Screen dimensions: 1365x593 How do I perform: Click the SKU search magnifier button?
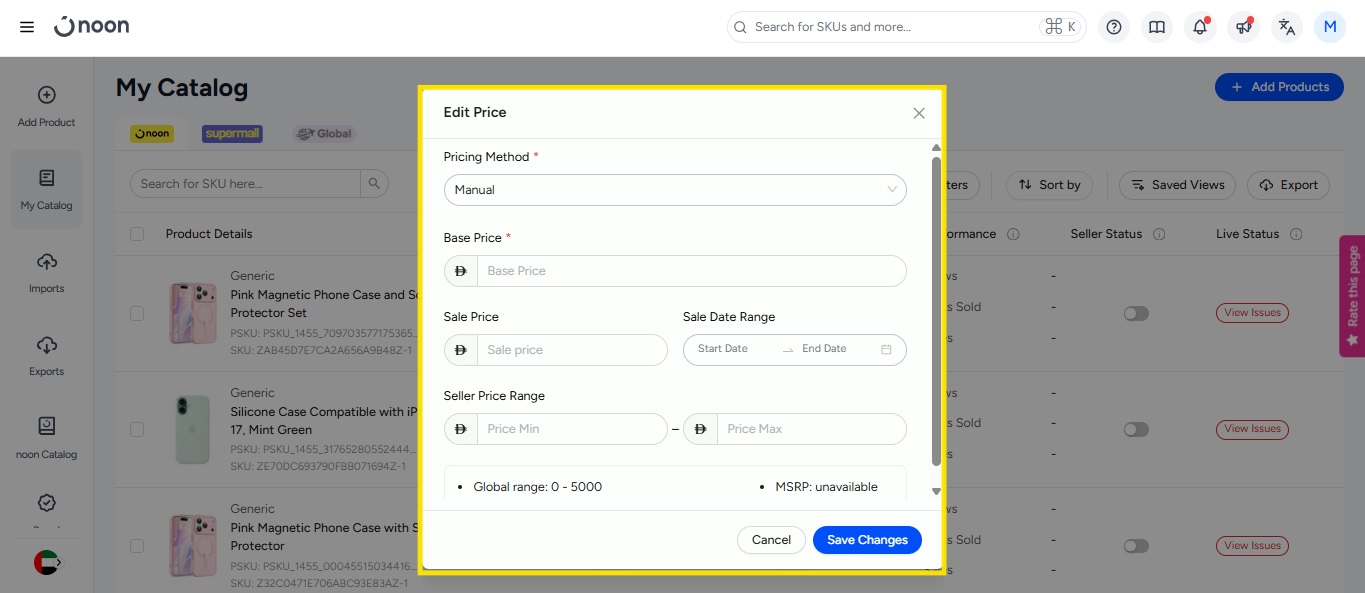(374, 184)
